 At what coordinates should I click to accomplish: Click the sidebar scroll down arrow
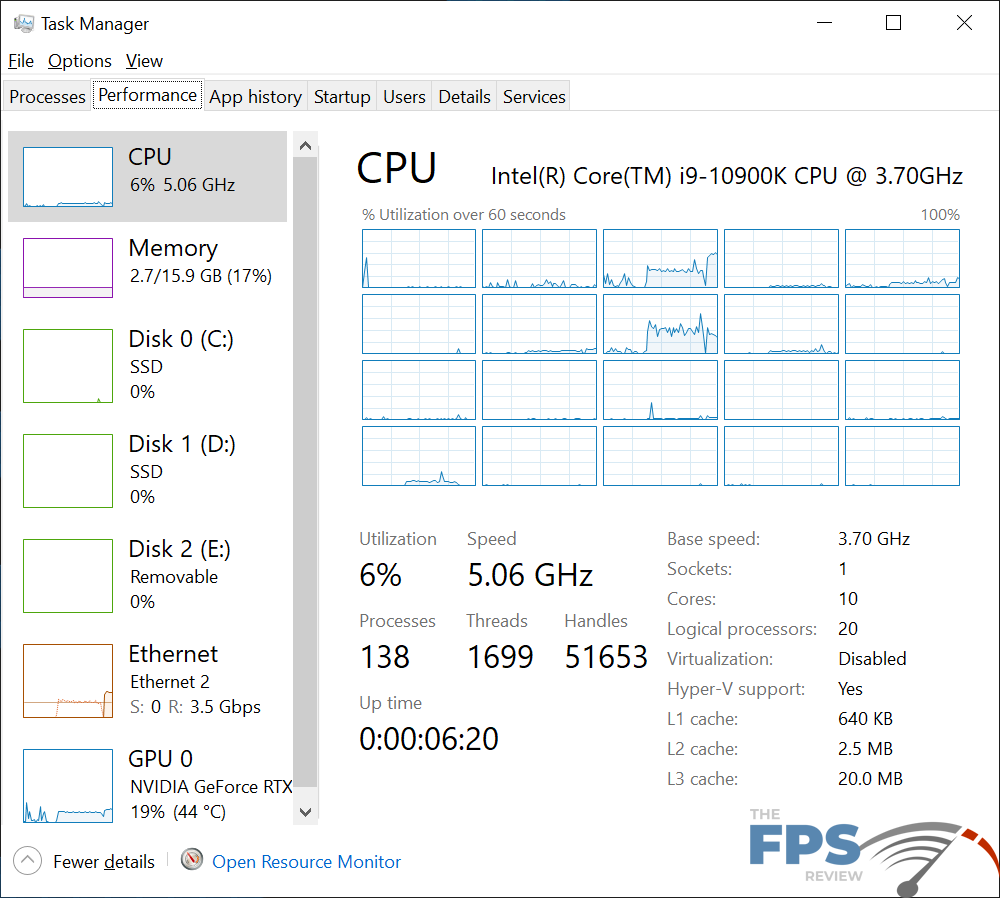point(305,812)
